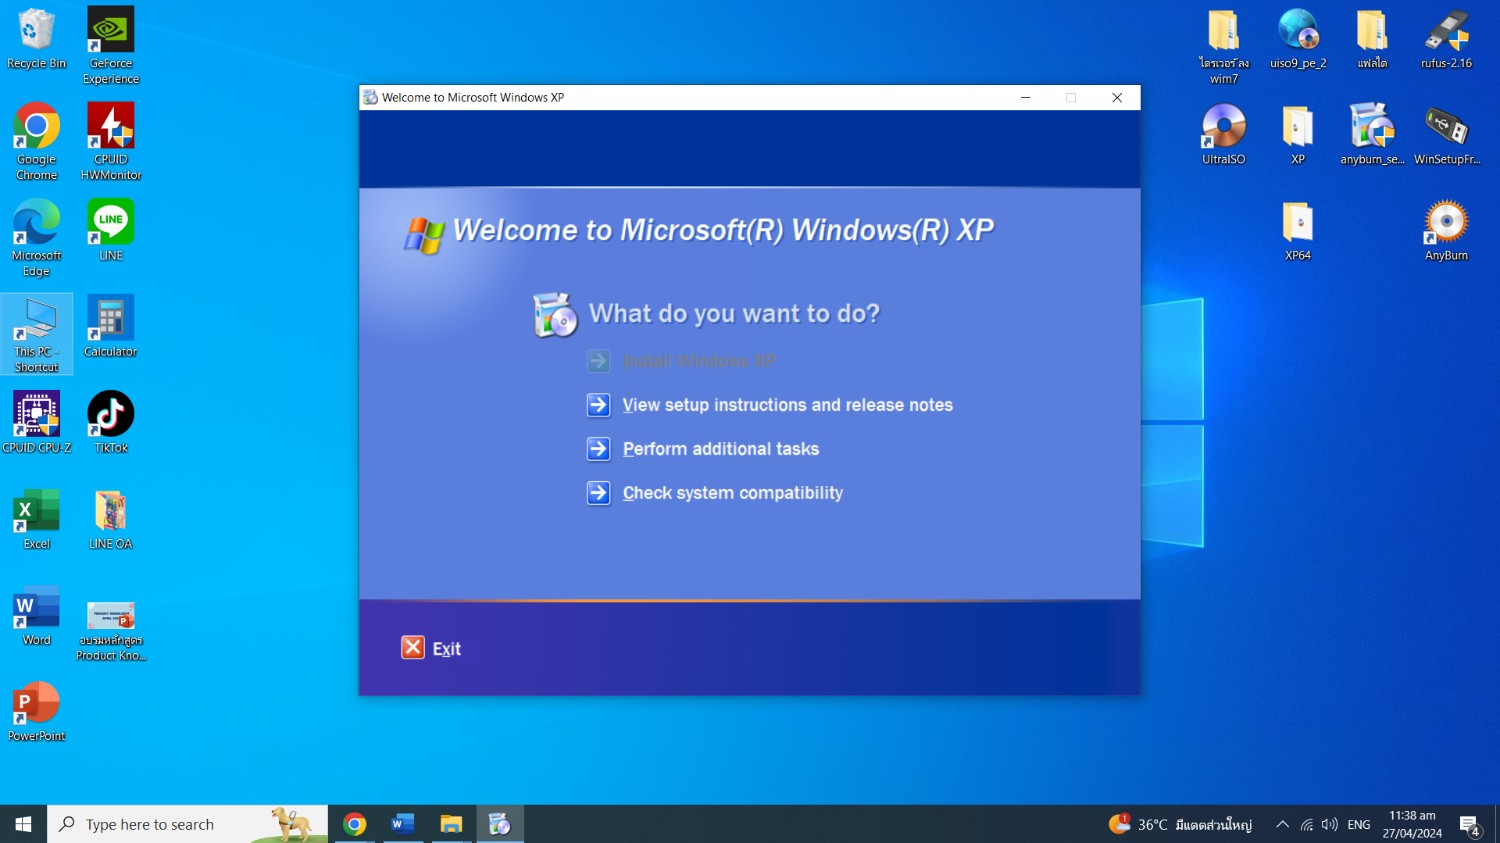Click the Windows XP setup taskbar button
The height and width of the screenshot is (843, 1500).
[500, 824]
